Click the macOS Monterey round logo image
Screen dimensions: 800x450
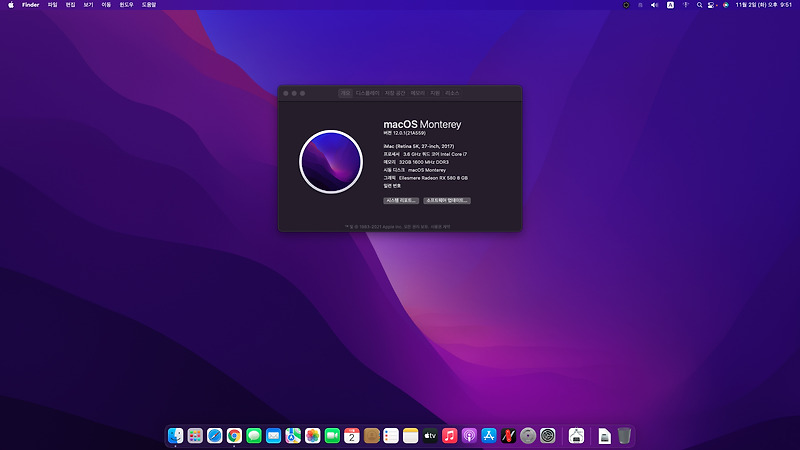(x=331, y=162)
